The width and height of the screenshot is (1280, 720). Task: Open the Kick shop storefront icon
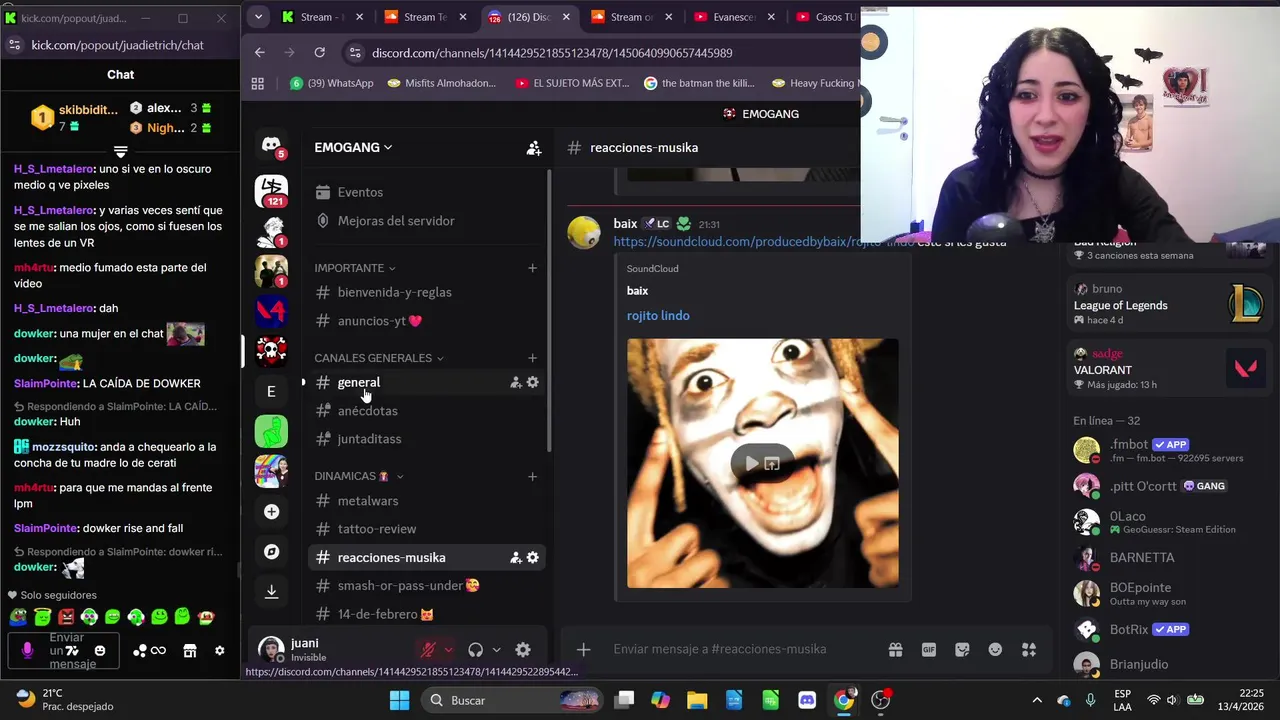[190, 651]
